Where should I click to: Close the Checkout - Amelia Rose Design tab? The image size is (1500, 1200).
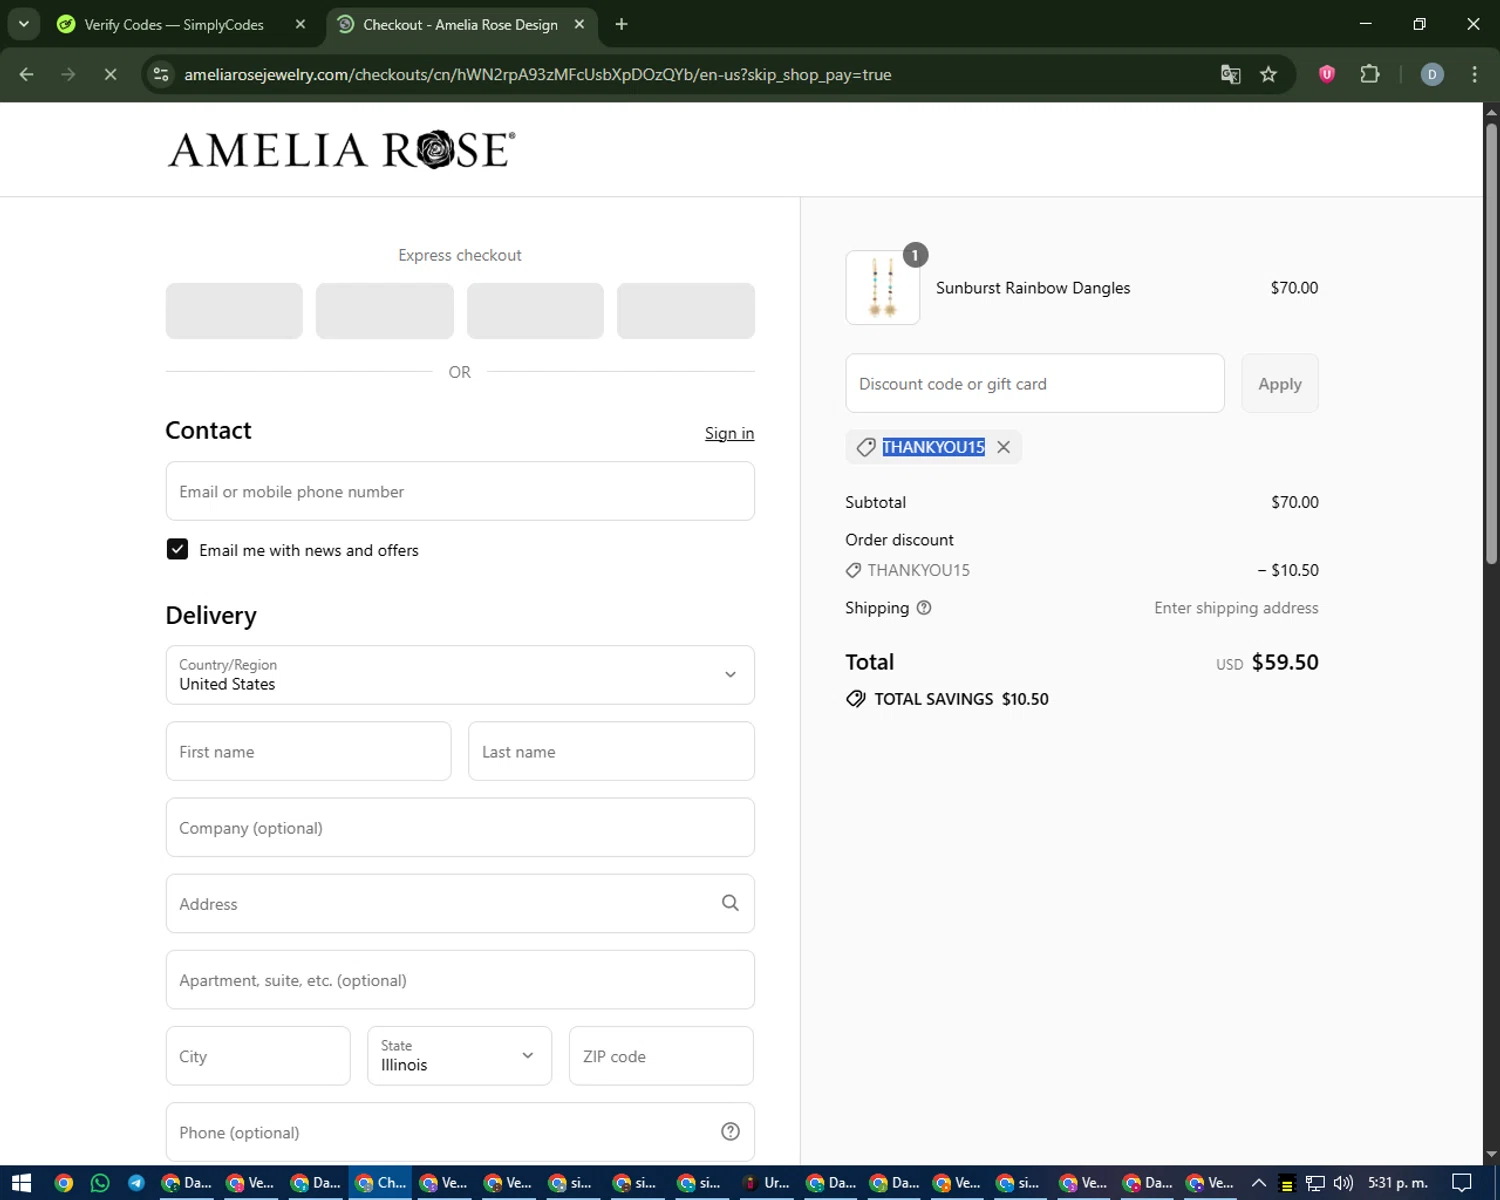tap(579, 24)
